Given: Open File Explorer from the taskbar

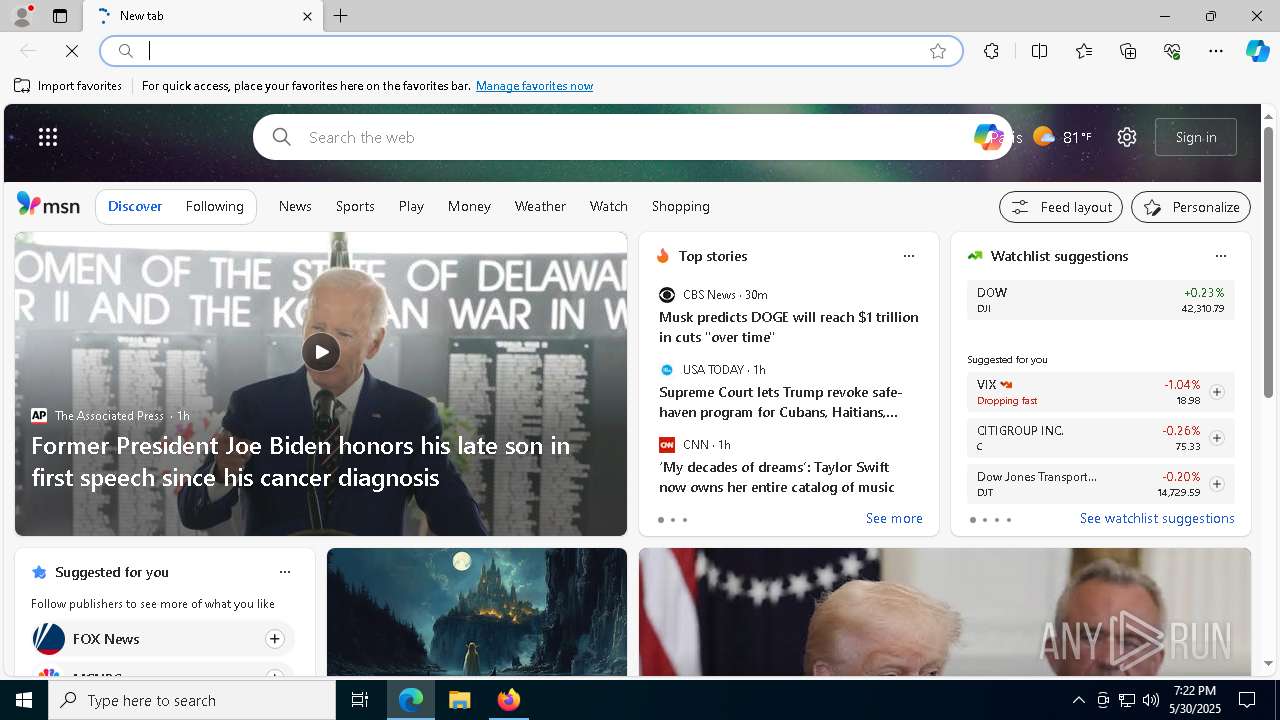Looking at the screenshot, I should [x=459, y=700].
